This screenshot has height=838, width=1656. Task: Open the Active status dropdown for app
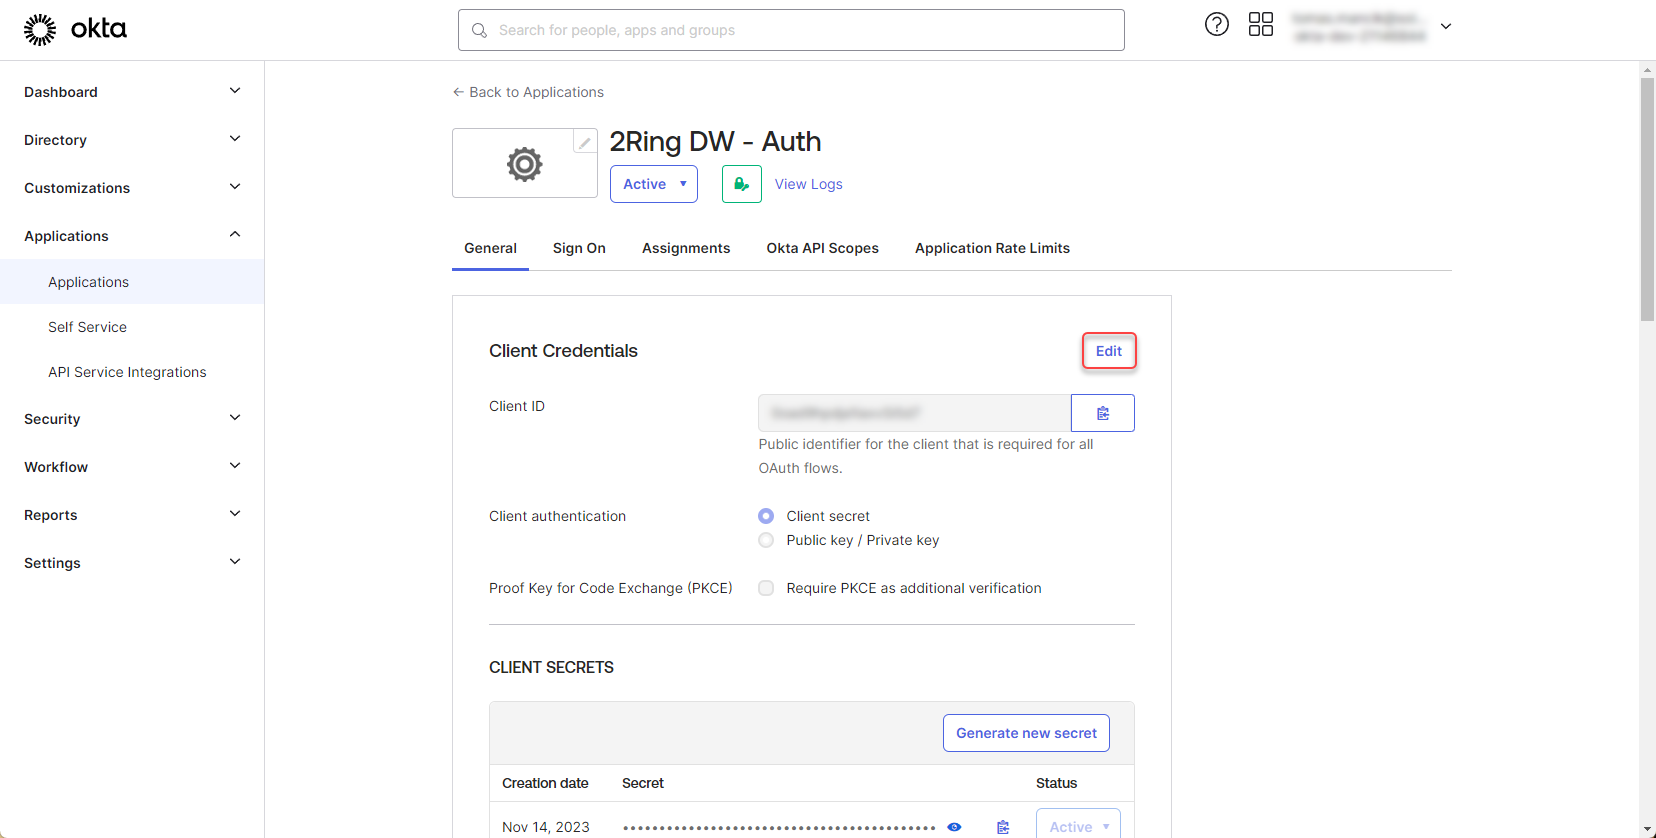653,184
